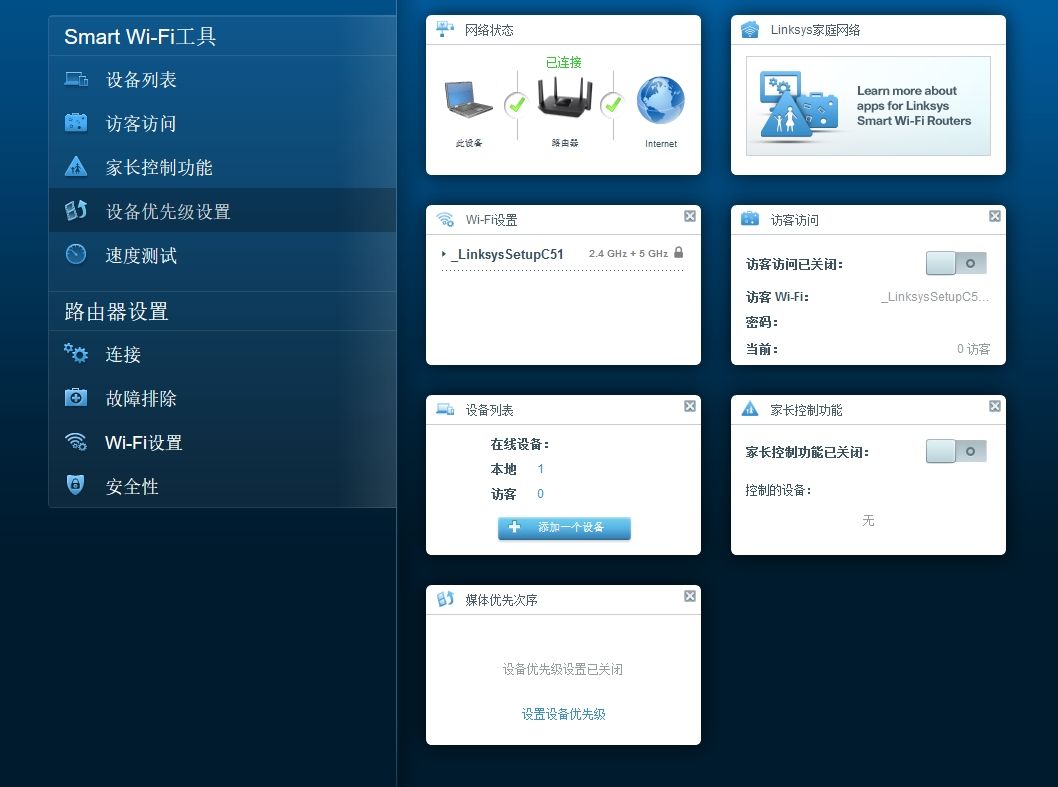Click the 2.4 GHz + 5 GHz band label
The image size is (1058, 787).
point(628,254)
